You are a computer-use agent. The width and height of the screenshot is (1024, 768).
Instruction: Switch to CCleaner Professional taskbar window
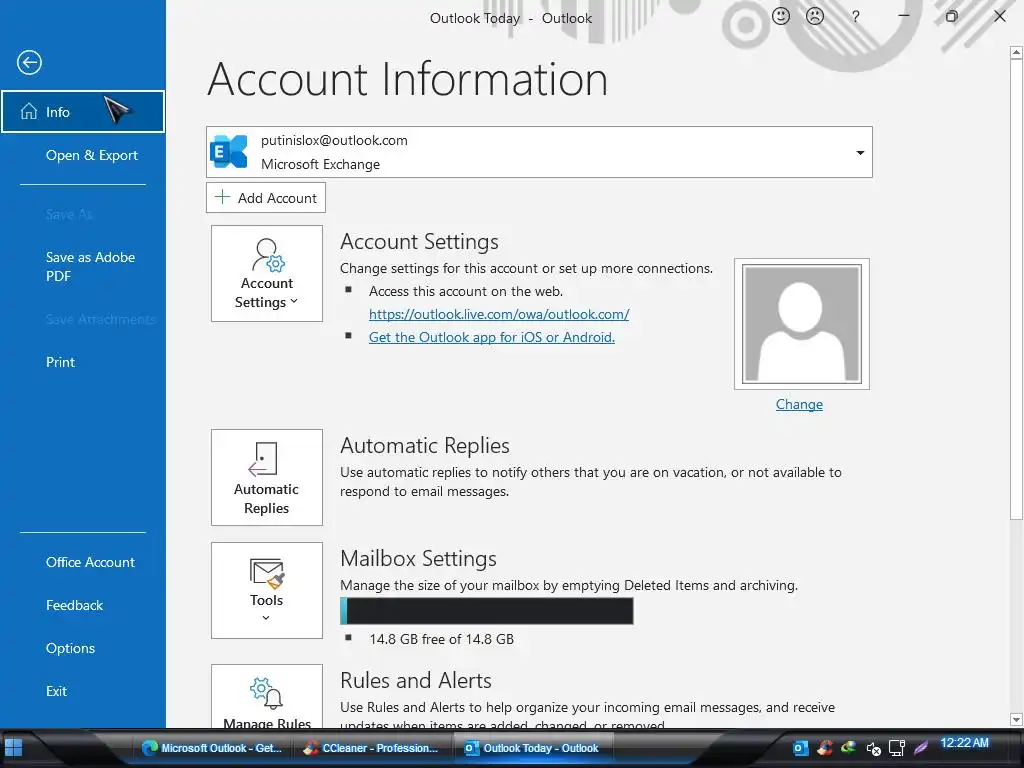371,748
